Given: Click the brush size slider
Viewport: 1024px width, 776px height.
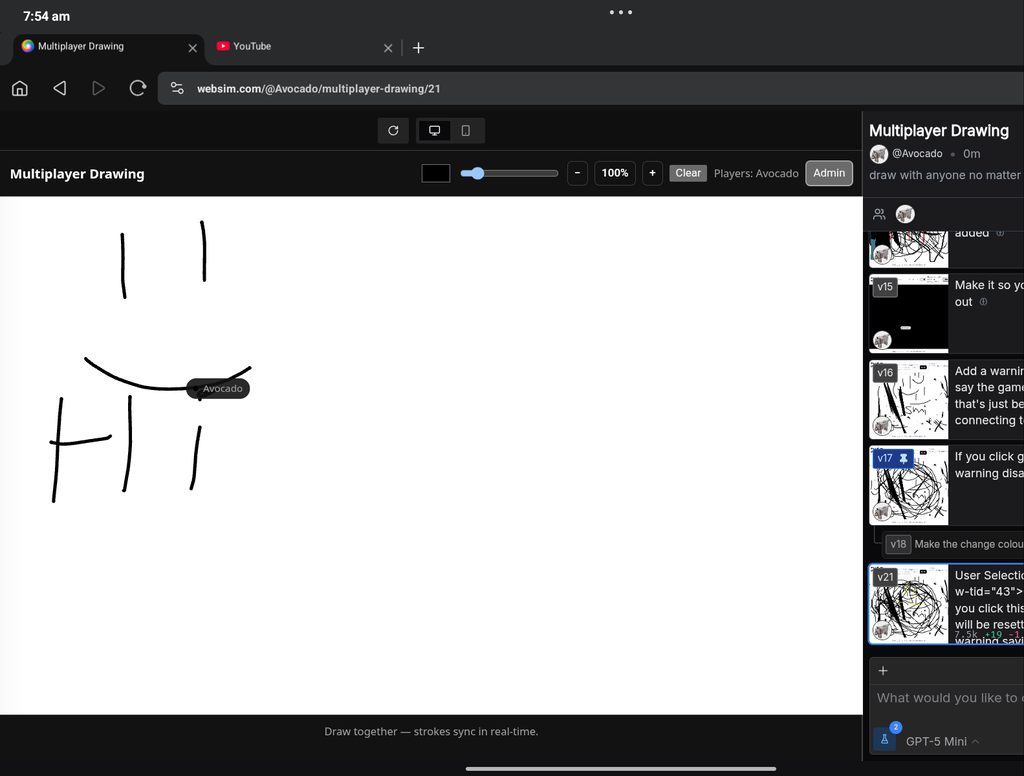Looking at the screenshot, I should tap(509, 173).
